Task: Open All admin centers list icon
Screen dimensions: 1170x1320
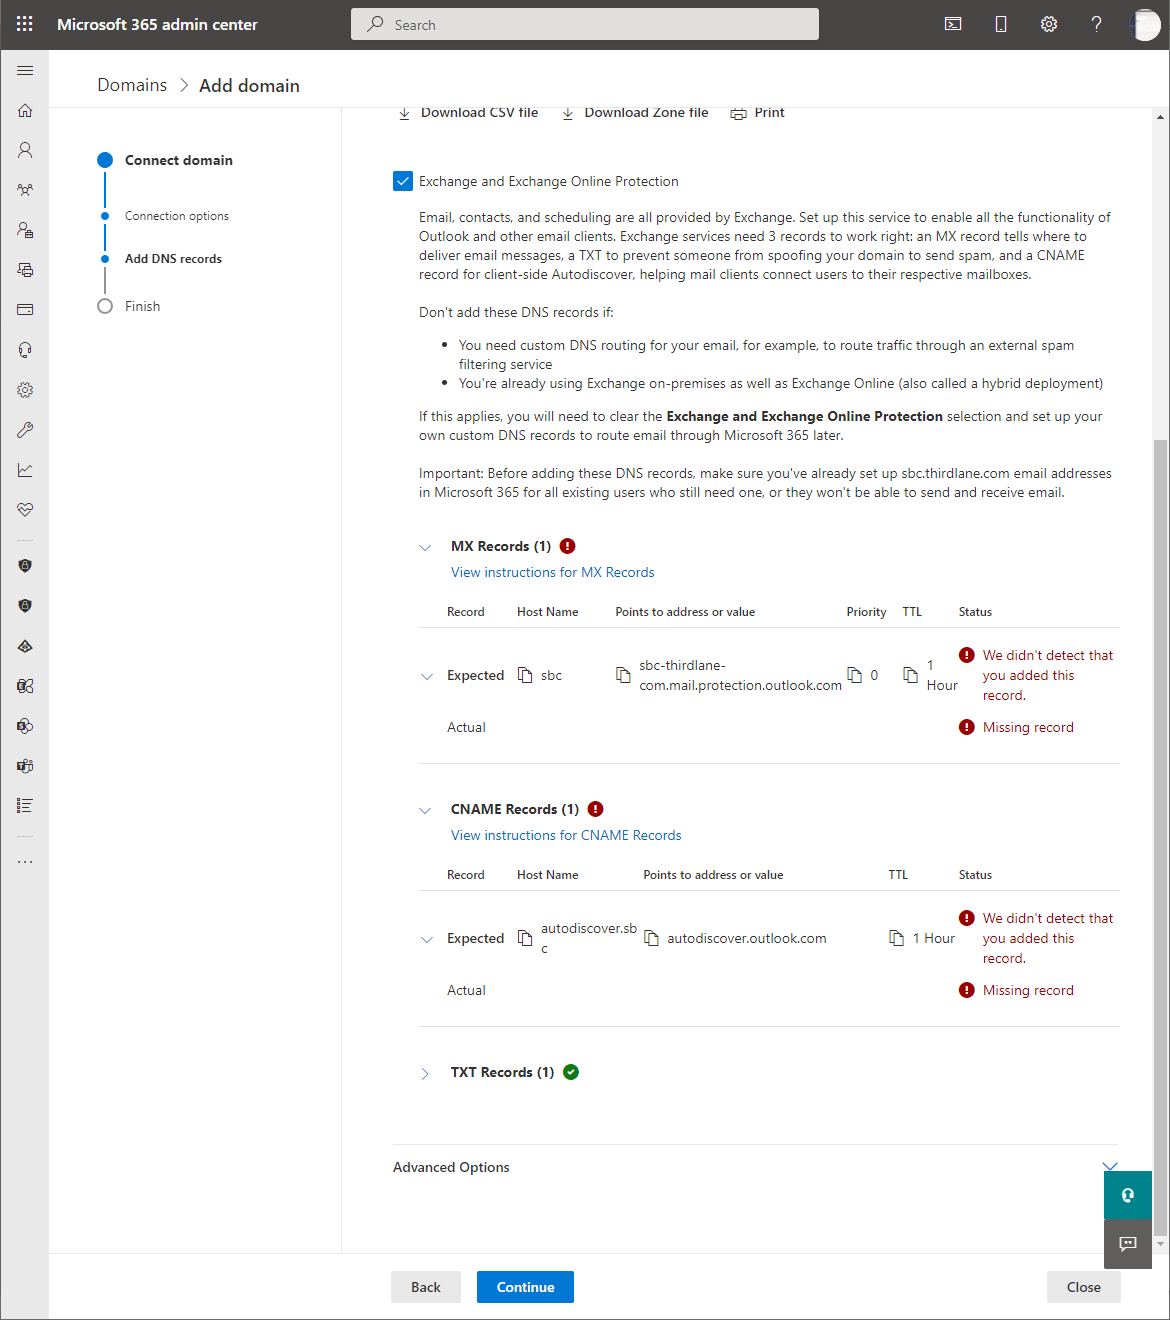Action: 25,806
